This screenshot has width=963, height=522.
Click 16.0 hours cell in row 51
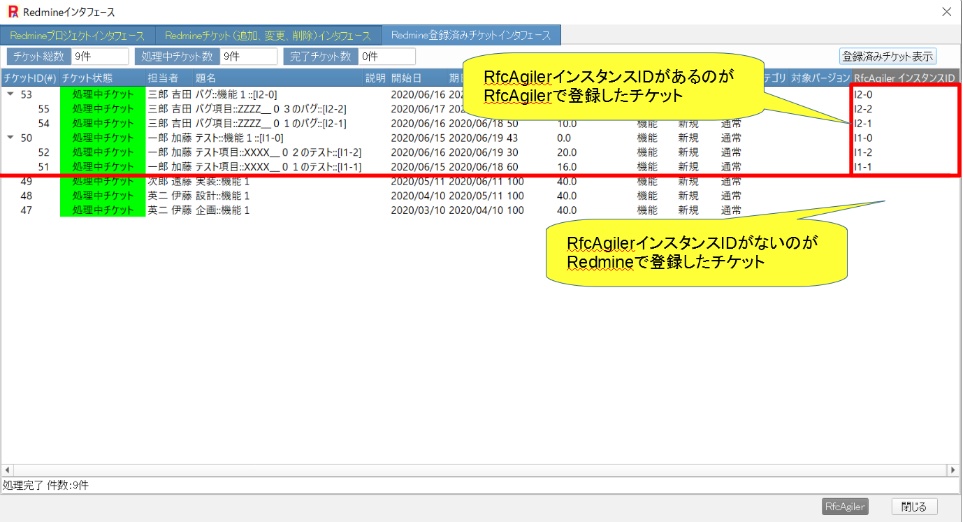pyautogui.click(x=566, y=166)
